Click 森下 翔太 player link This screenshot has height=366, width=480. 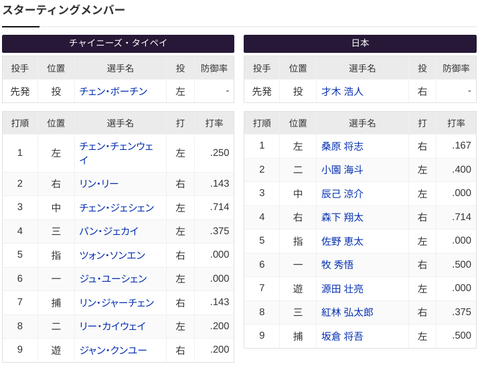[342, 217]
